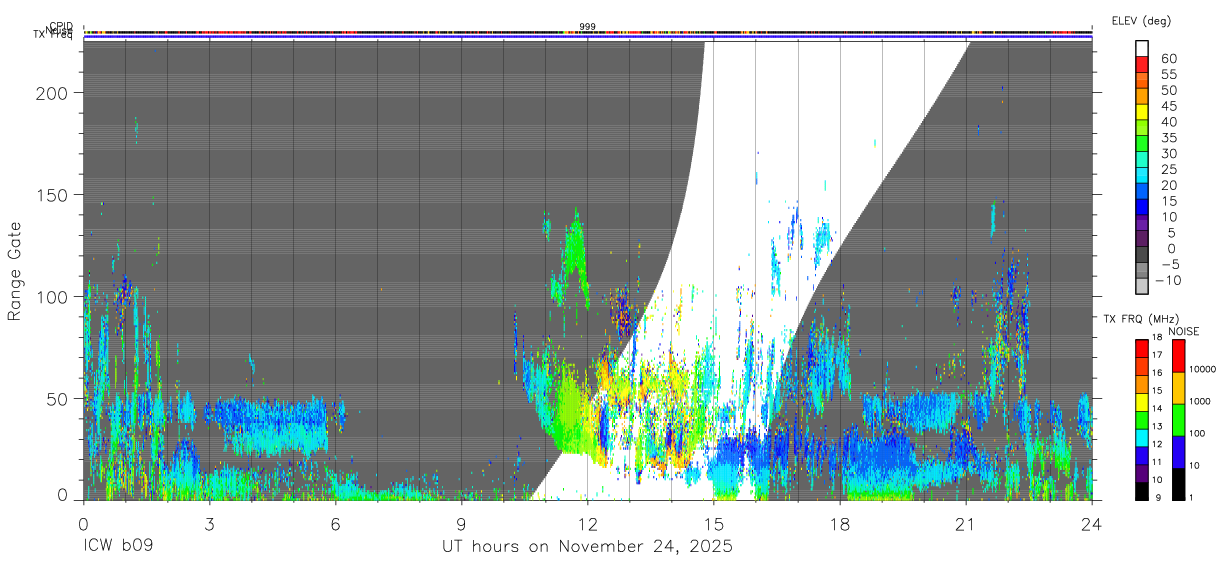This screenshot has height=567, width=1228.
Task: Select the dark blue 10–15 degree ELEV segment
Action: [1142, 207]
